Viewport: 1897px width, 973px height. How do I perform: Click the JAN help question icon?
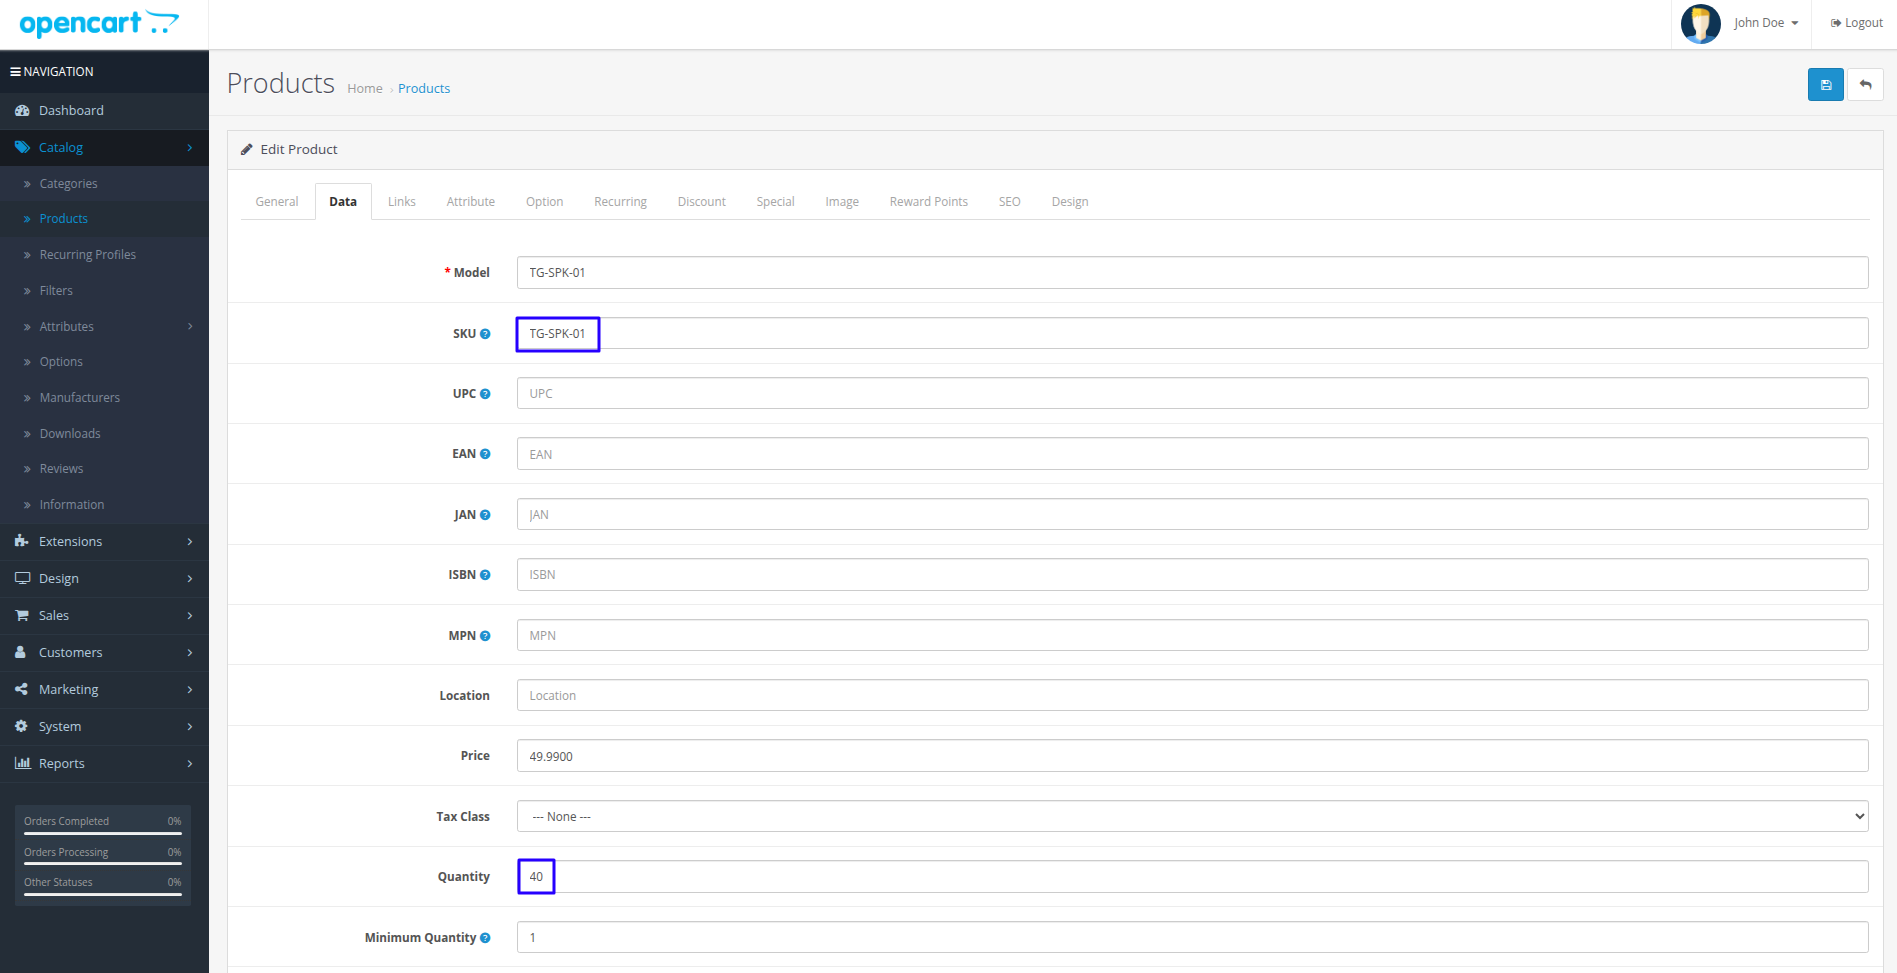click(x=485, y=515)
